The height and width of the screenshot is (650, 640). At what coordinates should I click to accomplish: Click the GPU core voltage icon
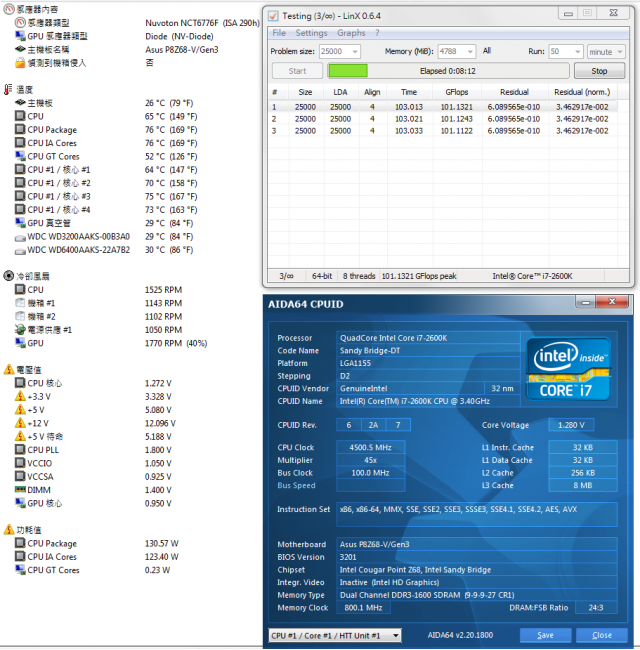(20, 503)
